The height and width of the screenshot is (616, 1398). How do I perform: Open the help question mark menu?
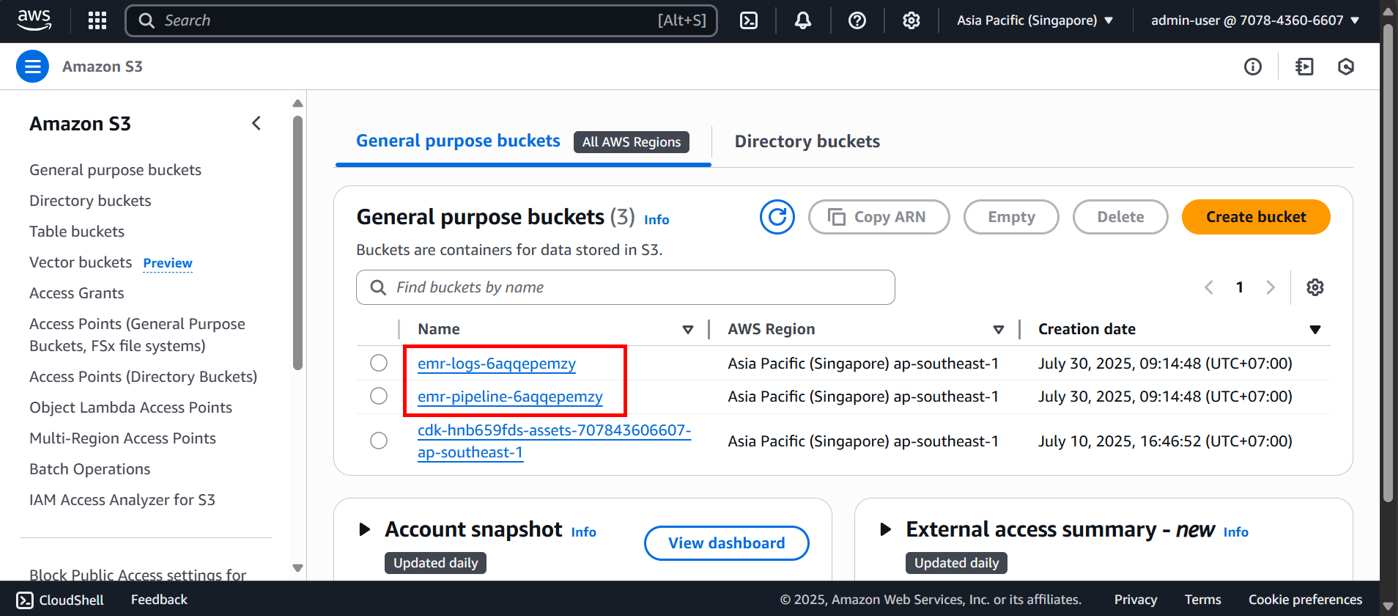[857, 20]
